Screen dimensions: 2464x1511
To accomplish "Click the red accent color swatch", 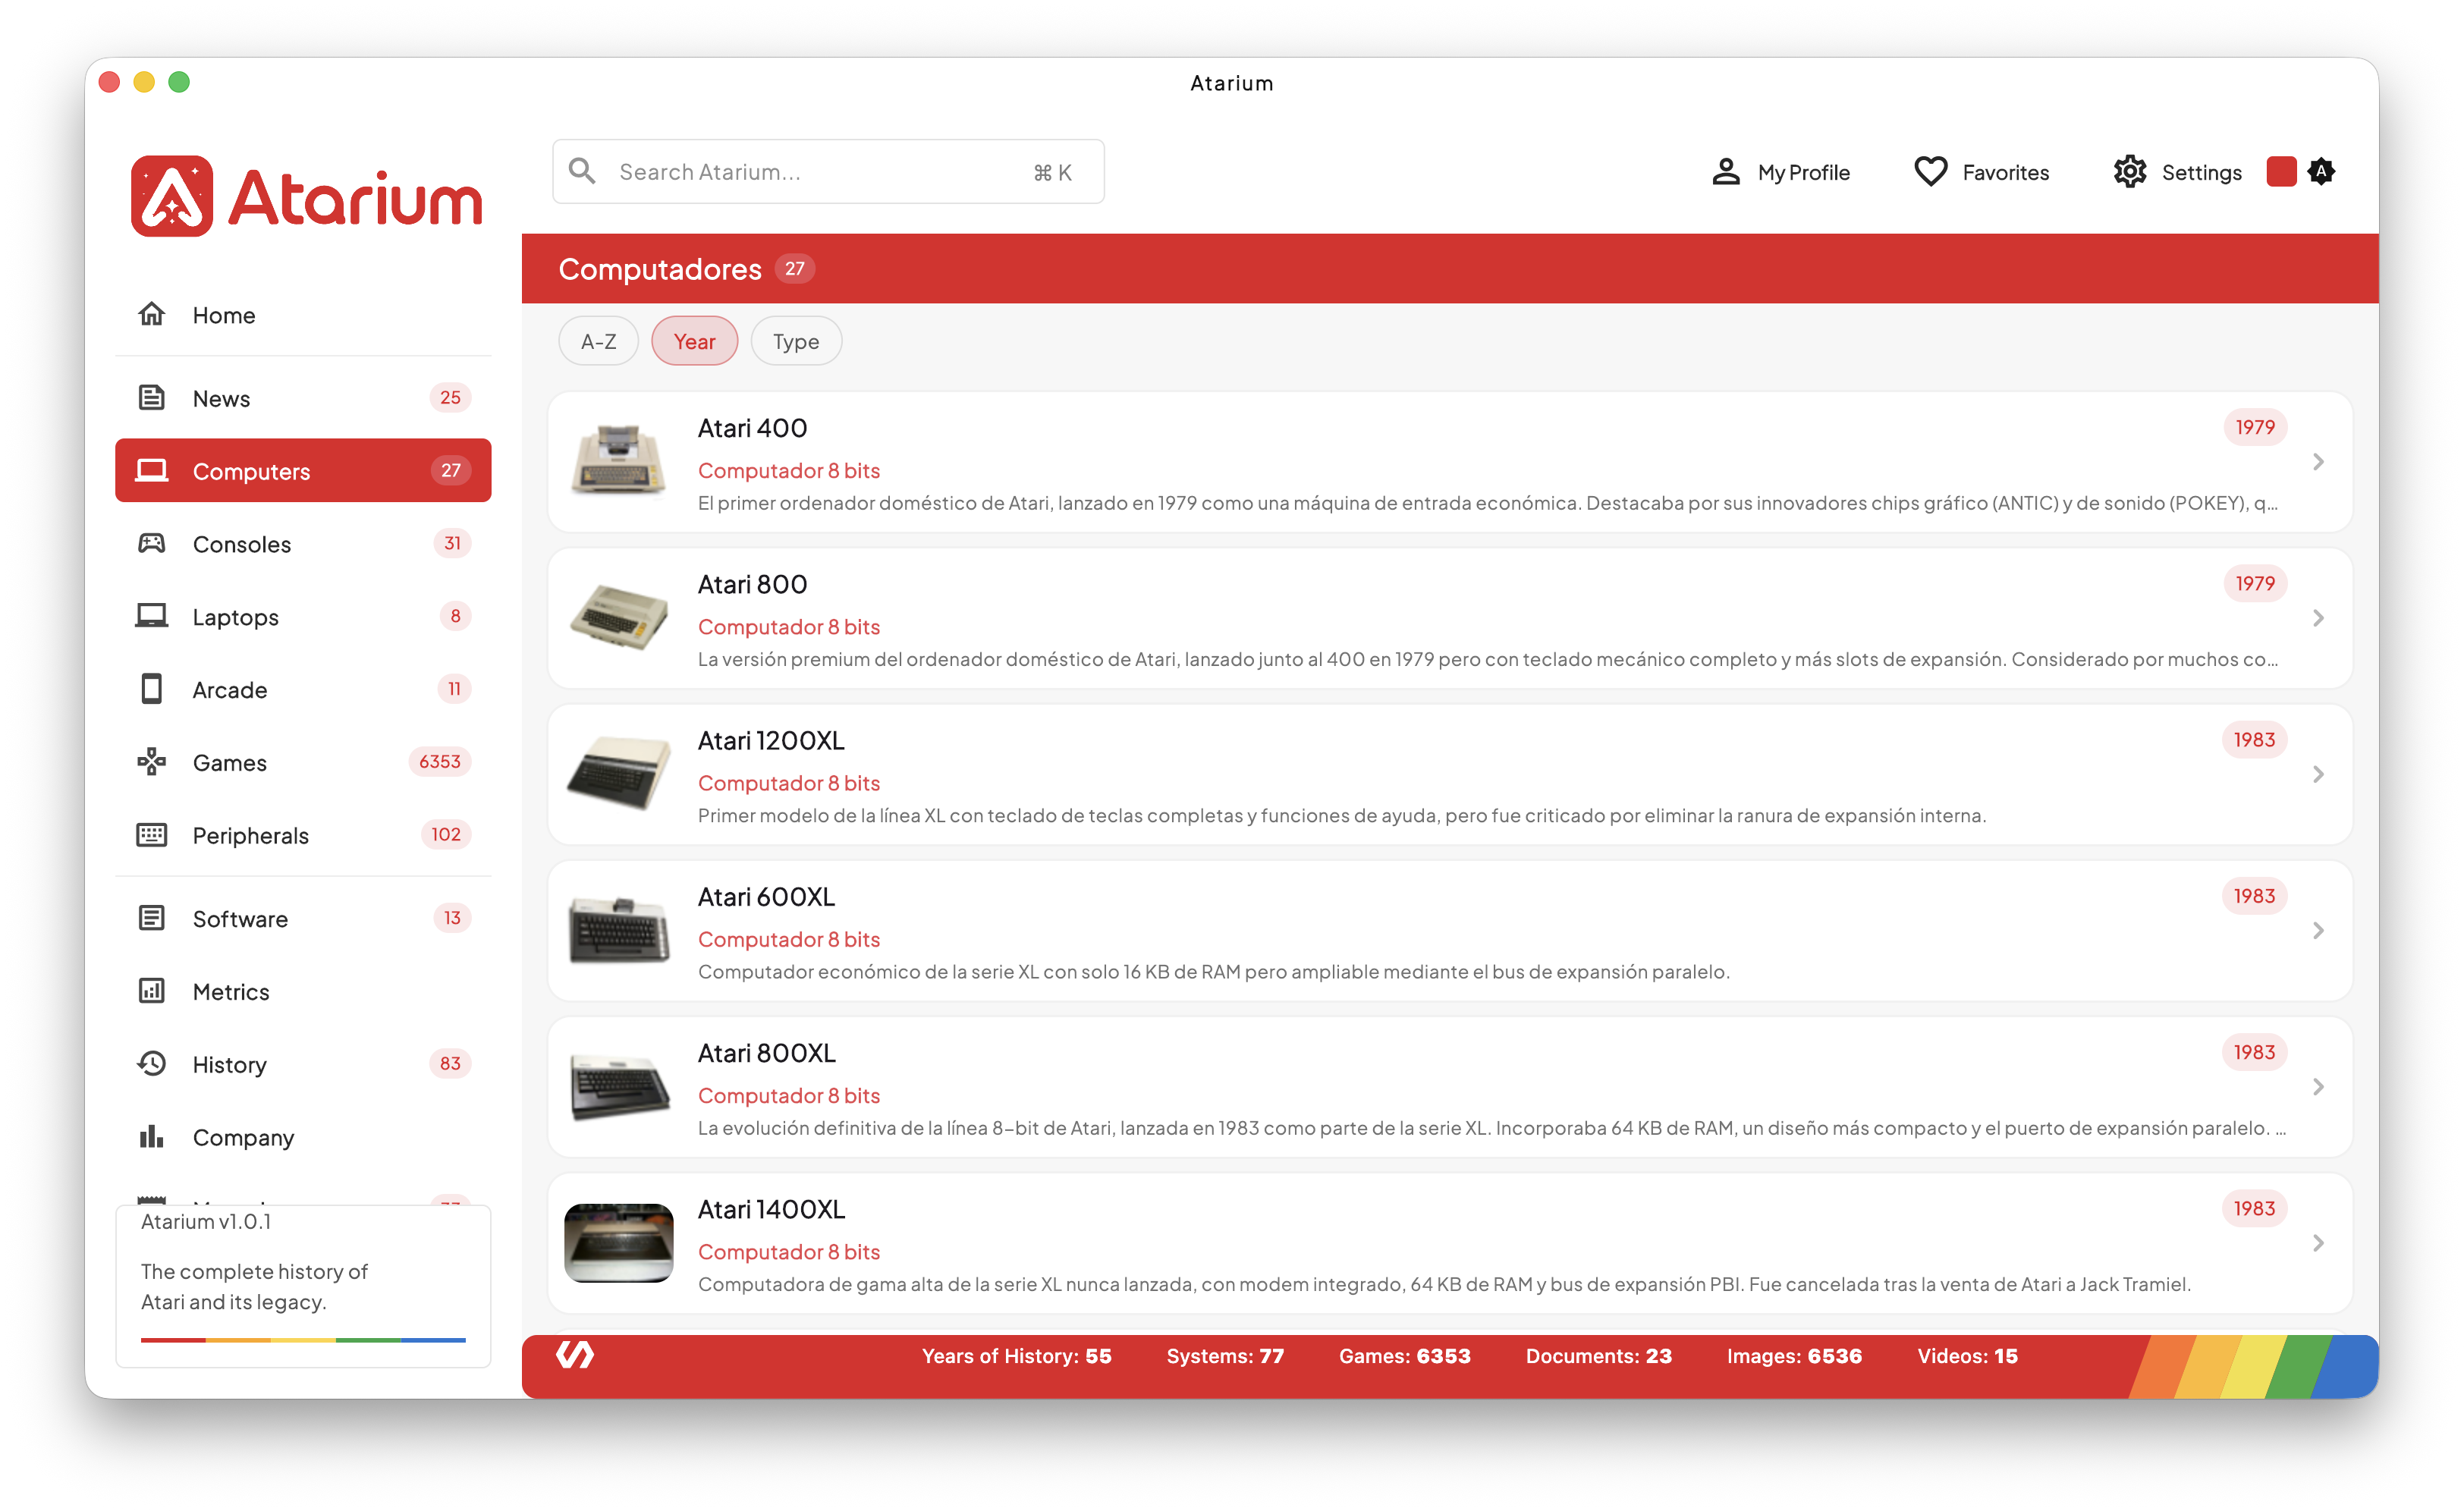I will pos(2281,172).
